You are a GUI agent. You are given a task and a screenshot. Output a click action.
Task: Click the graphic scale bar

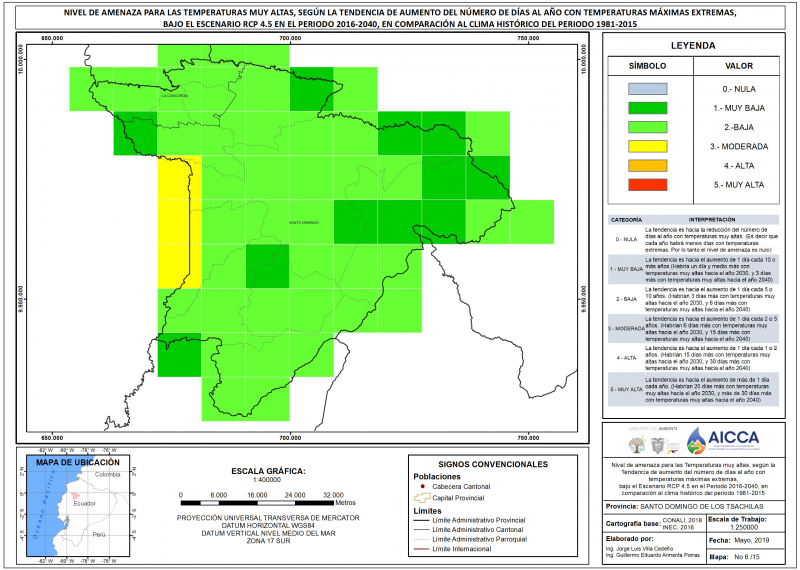(x=256, y=495)
